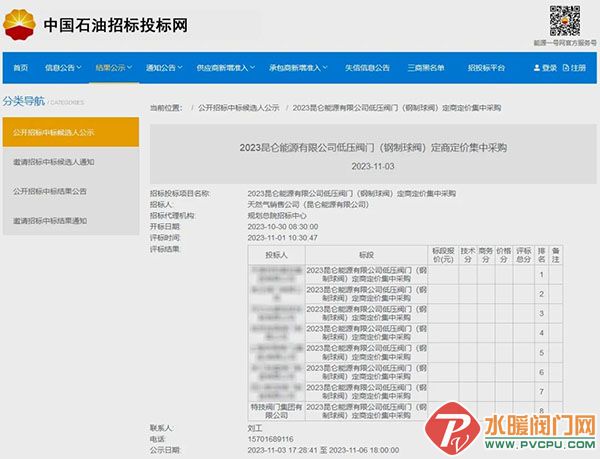Click the contact name 刘工

(255, 428)
